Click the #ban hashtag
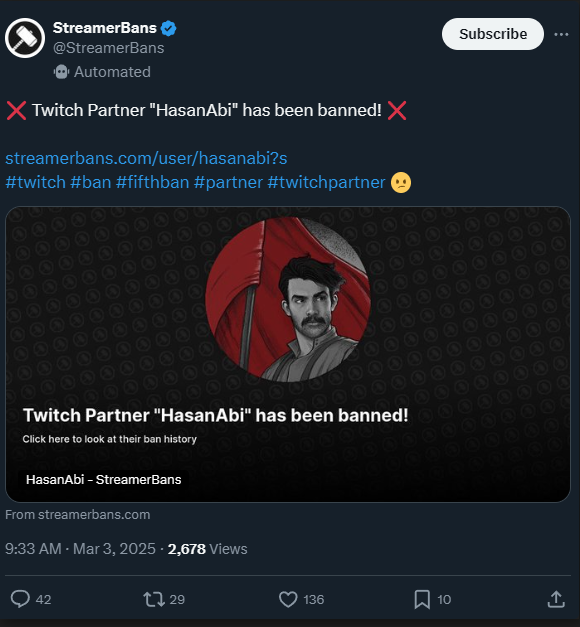 click(91, 182)
